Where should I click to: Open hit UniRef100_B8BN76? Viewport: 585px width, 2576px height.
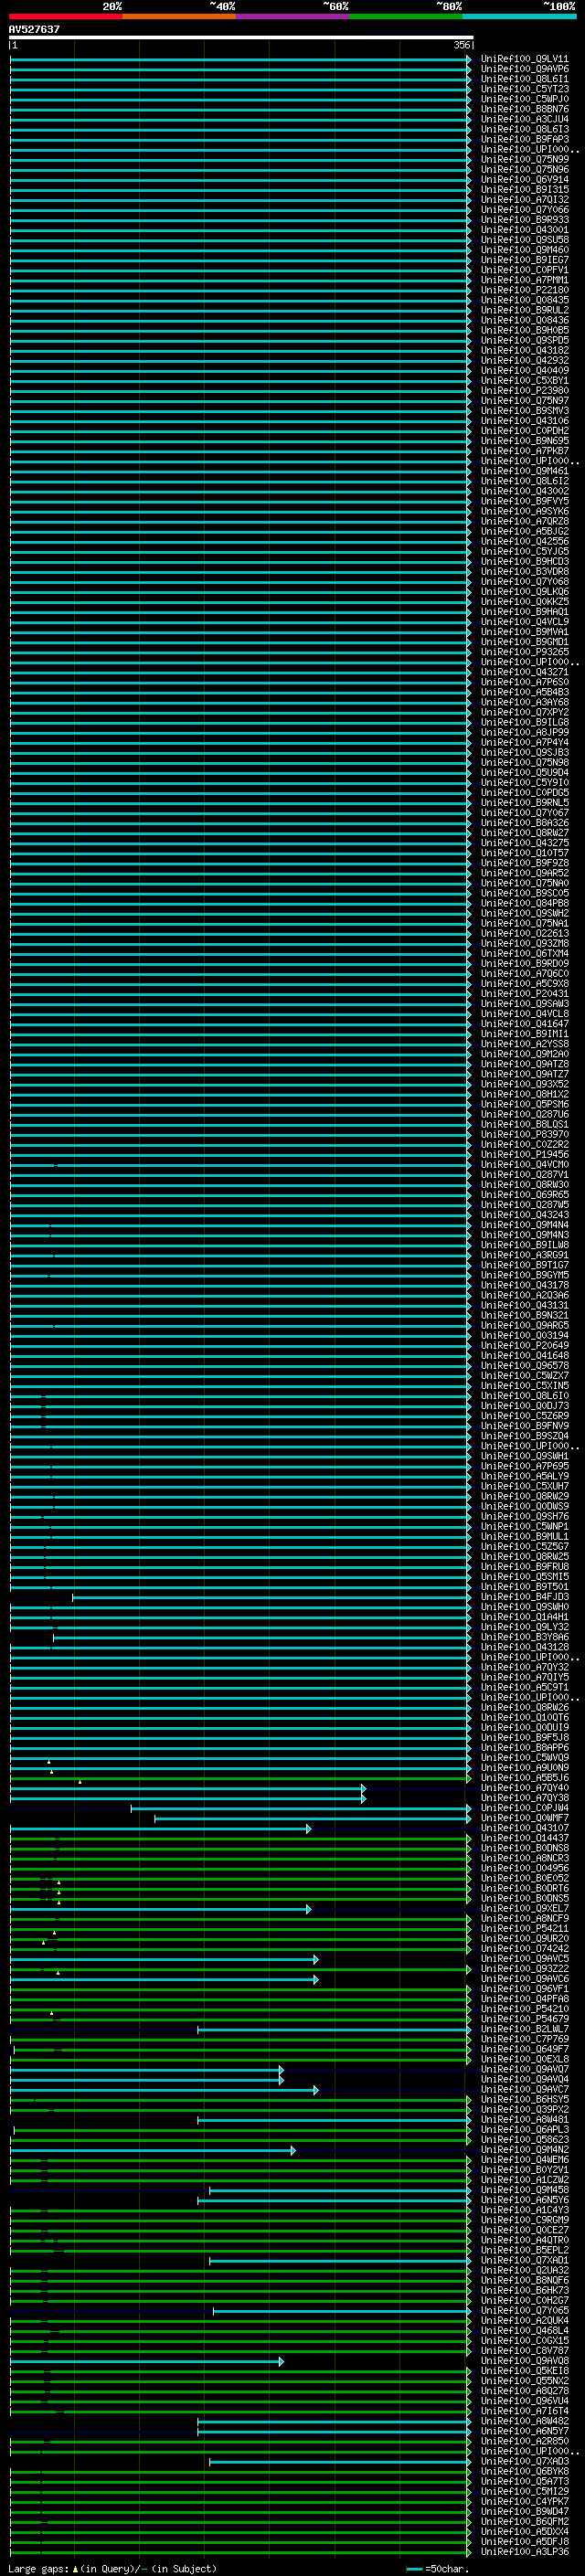[525, 109]
